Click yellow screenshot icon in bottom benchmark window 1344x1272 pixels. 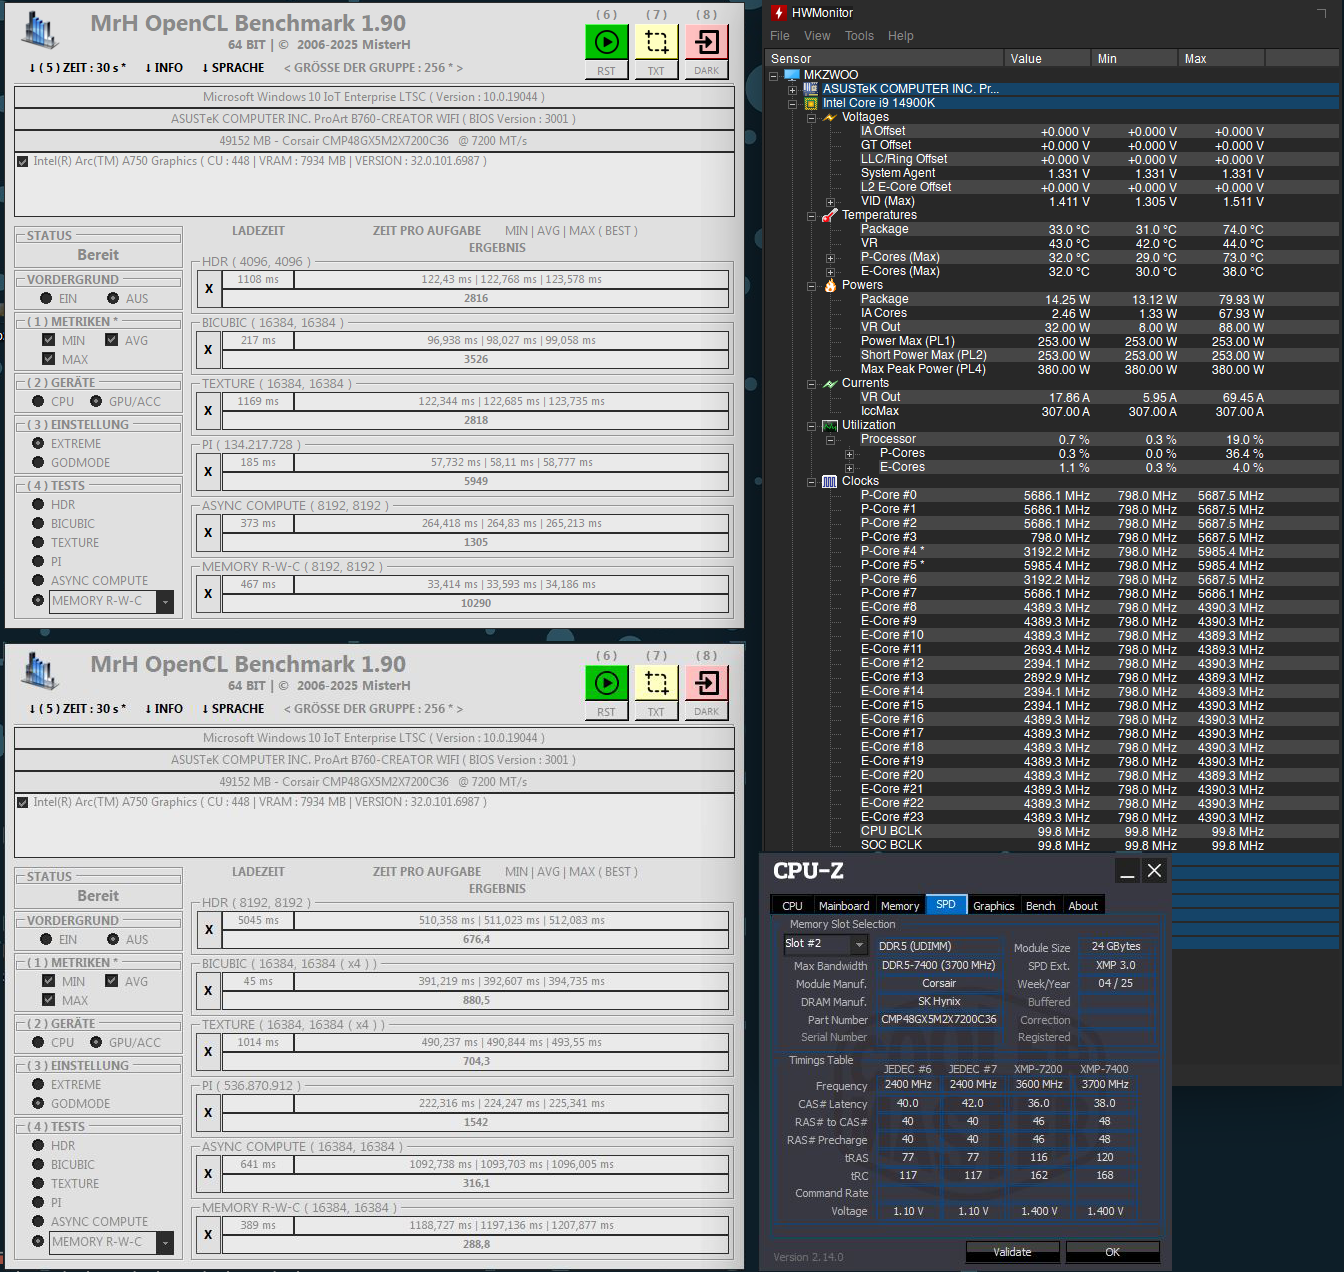pyautogui.click(x=656, y=683)
